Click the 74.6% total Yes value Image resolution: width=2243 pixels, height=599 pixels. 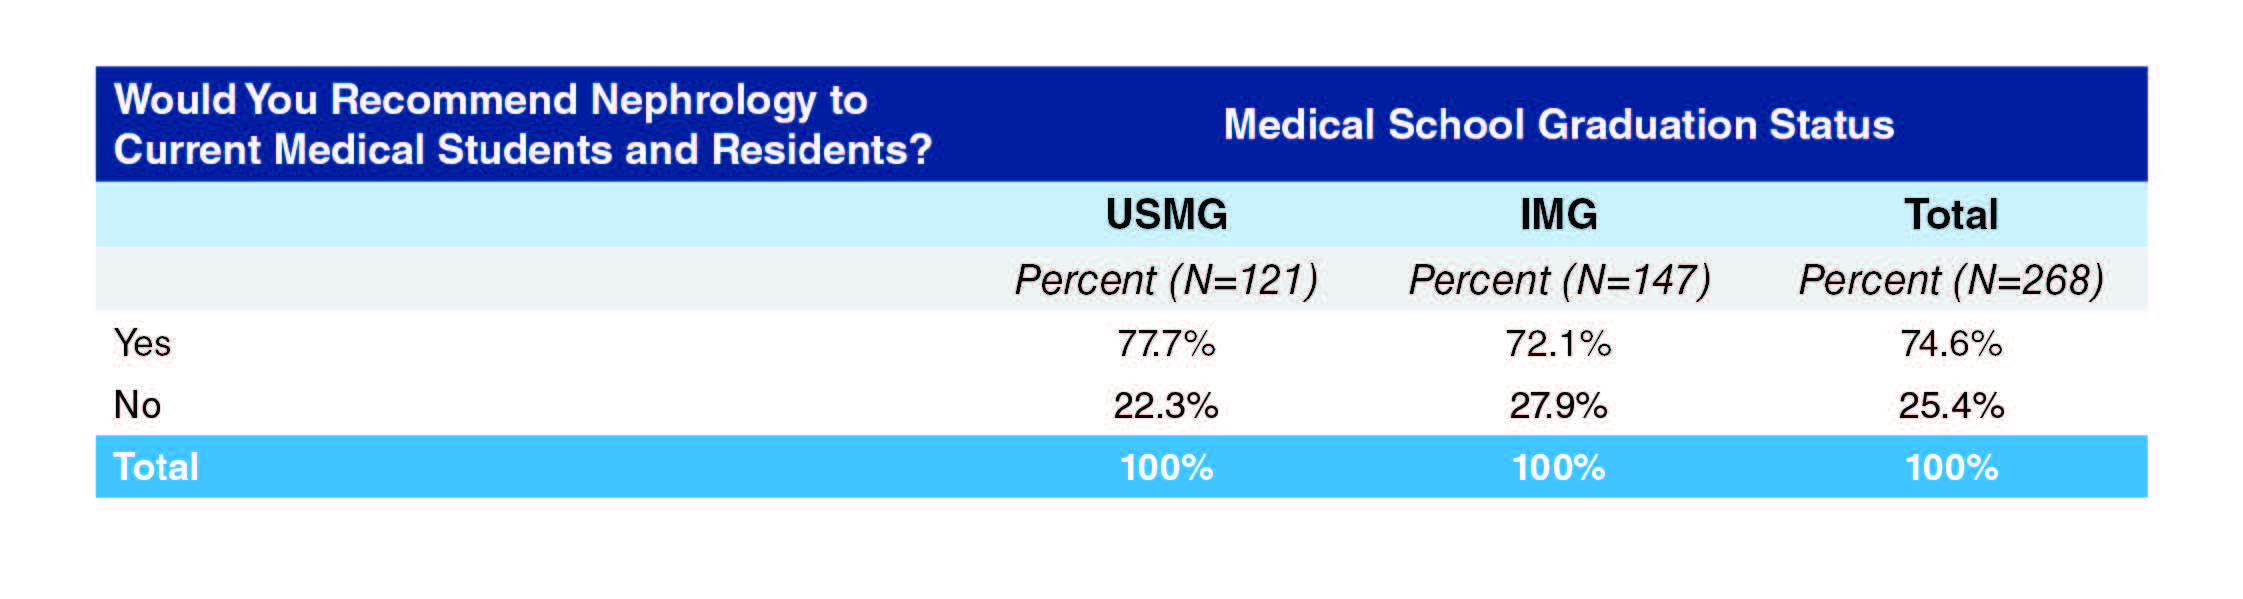(x=1951, y=344)
